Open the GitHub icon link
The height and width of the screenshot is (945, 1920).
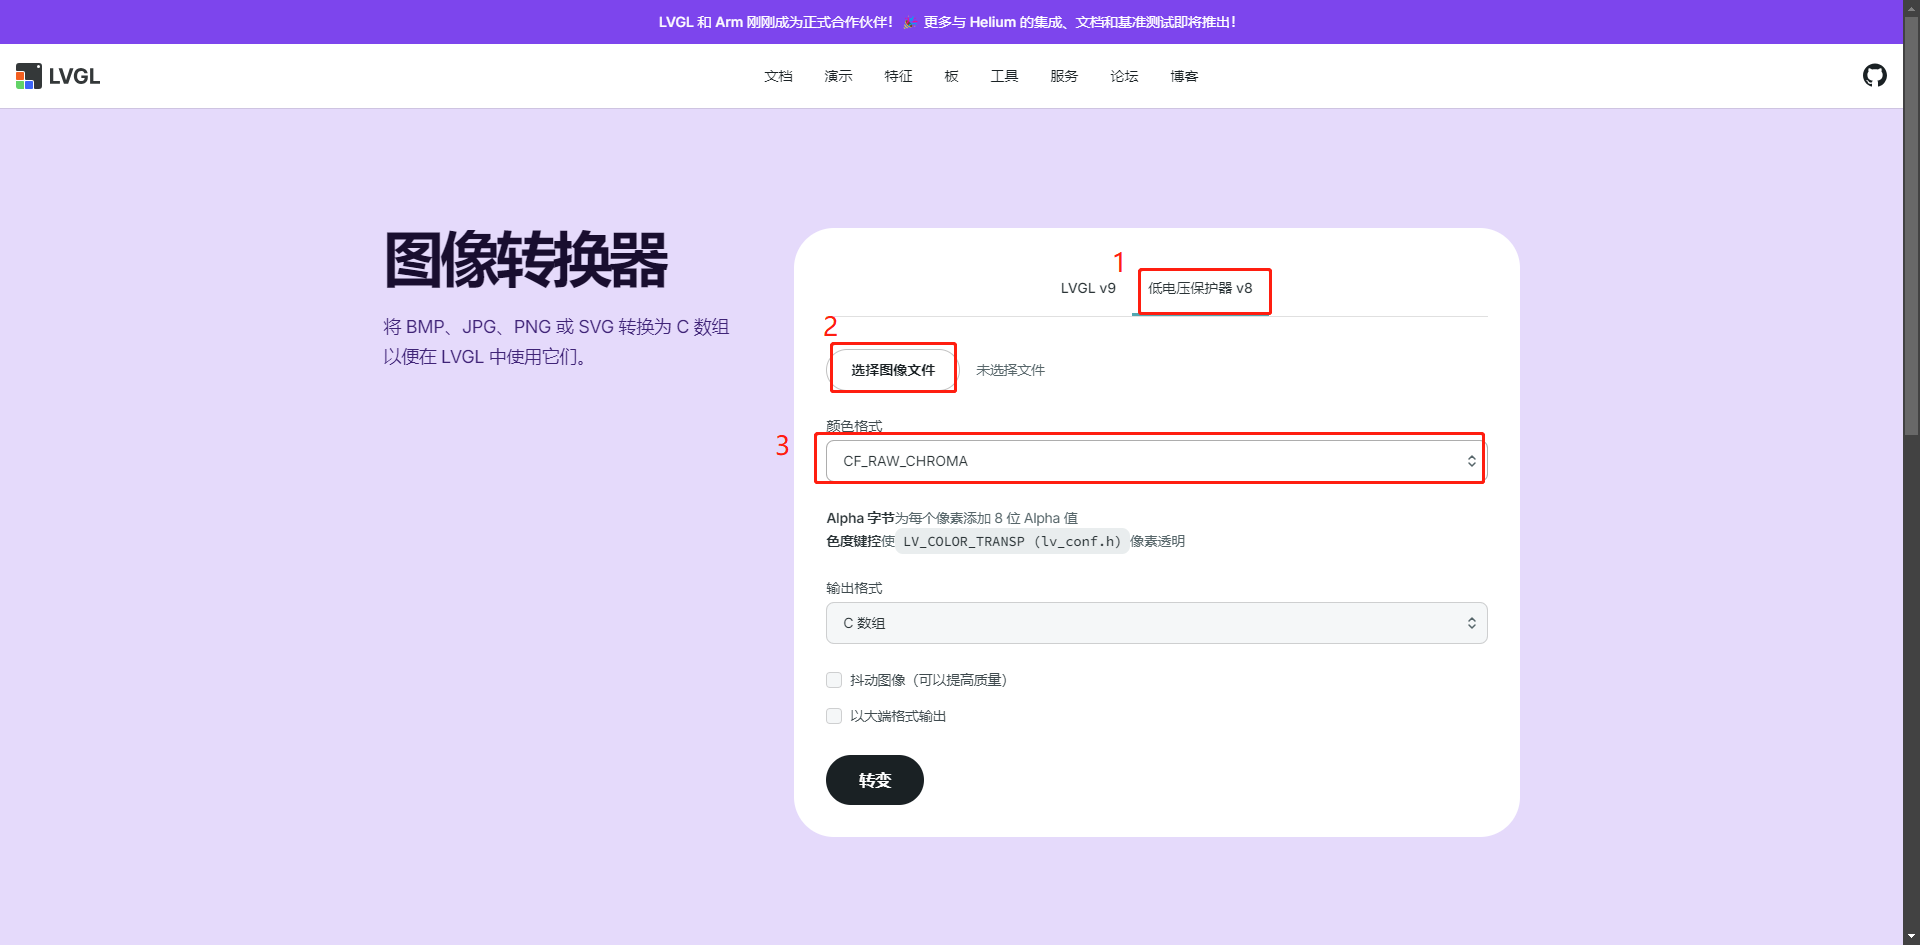(x=1875, y=75)
